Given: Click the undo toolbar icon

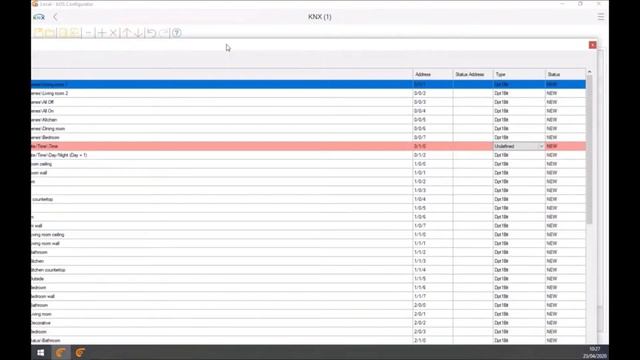Looking at the screenshot, I should coord(151,33).
